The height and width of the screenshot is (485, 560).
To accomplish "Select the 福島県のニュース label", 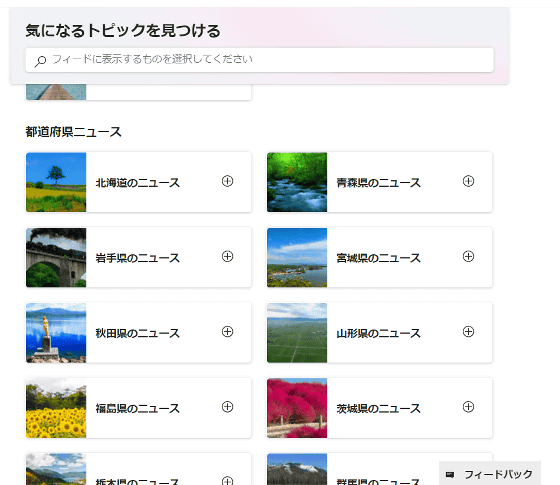I will pos(138,408).
